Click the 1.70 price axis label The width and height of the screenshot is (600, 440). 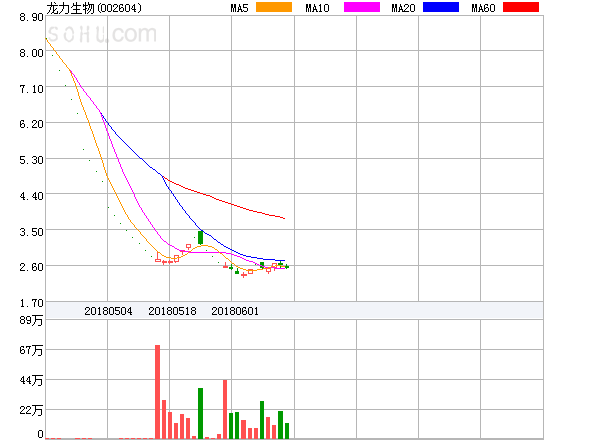coord(31,303)
